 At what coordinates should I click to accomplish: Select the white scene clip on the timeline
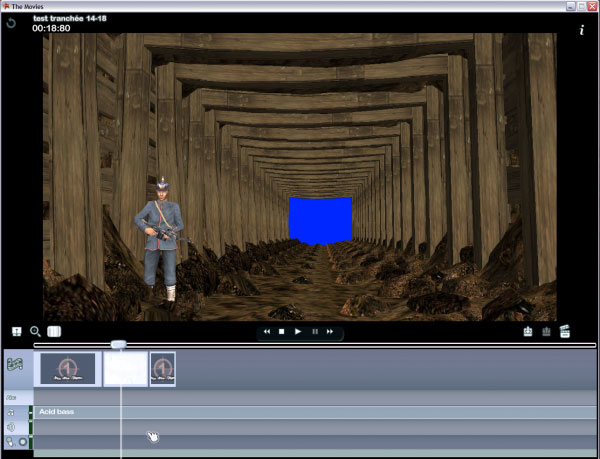click(126, 369)
